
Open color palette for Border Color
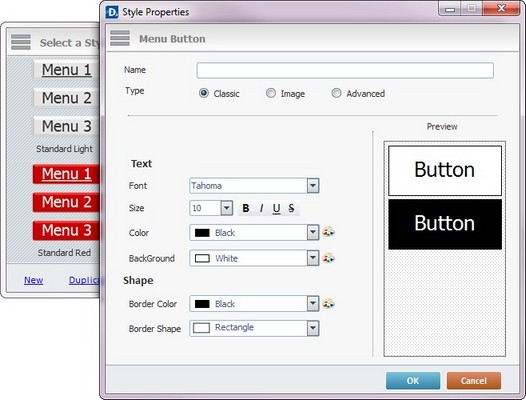point(329,304)
